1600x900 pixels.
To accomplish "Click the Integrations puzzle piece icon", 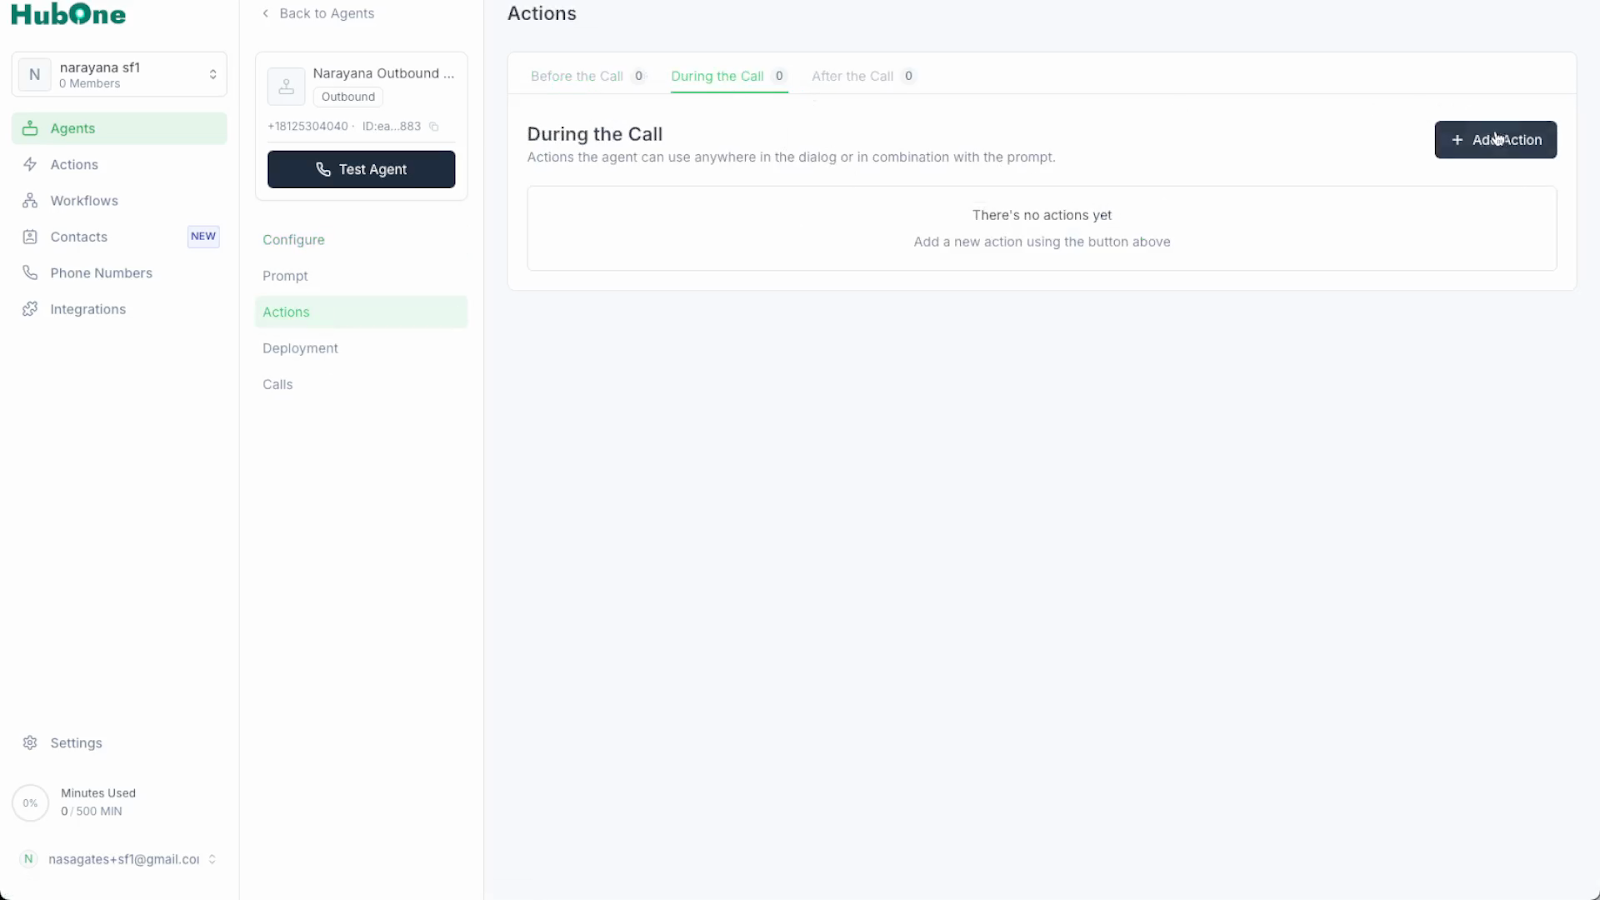I will point(30,309).
